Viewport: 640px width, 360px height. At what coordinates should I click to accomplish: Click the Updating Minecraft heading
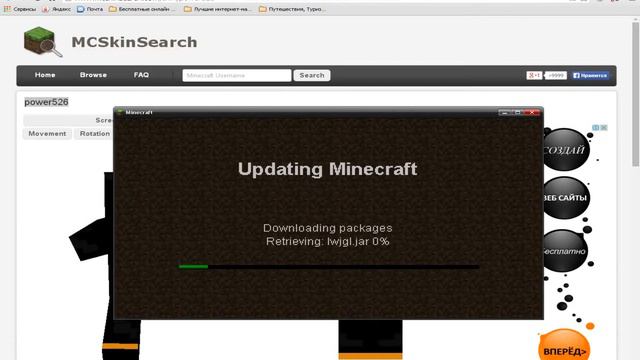pos(327,169)
